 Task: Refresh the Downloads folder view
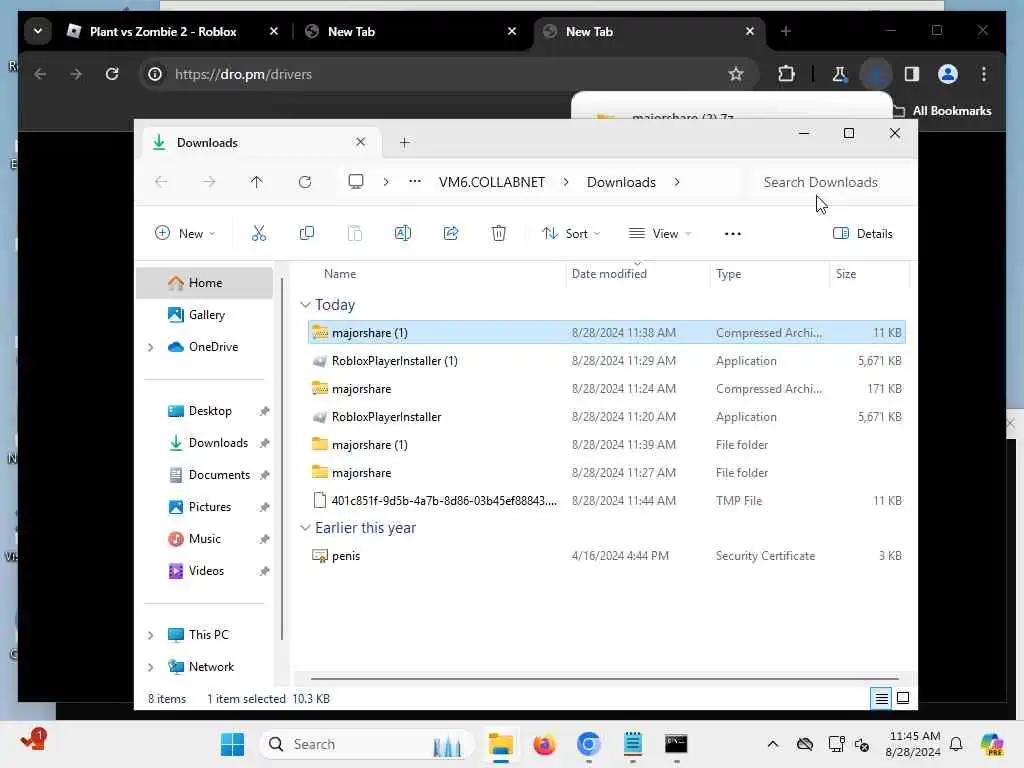point(305,182)
